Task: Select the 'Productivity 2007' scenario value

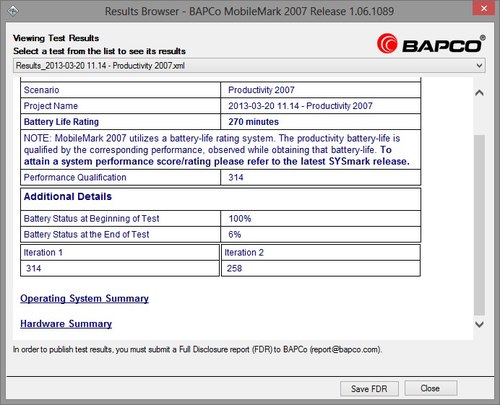Action: pos(261,90)
